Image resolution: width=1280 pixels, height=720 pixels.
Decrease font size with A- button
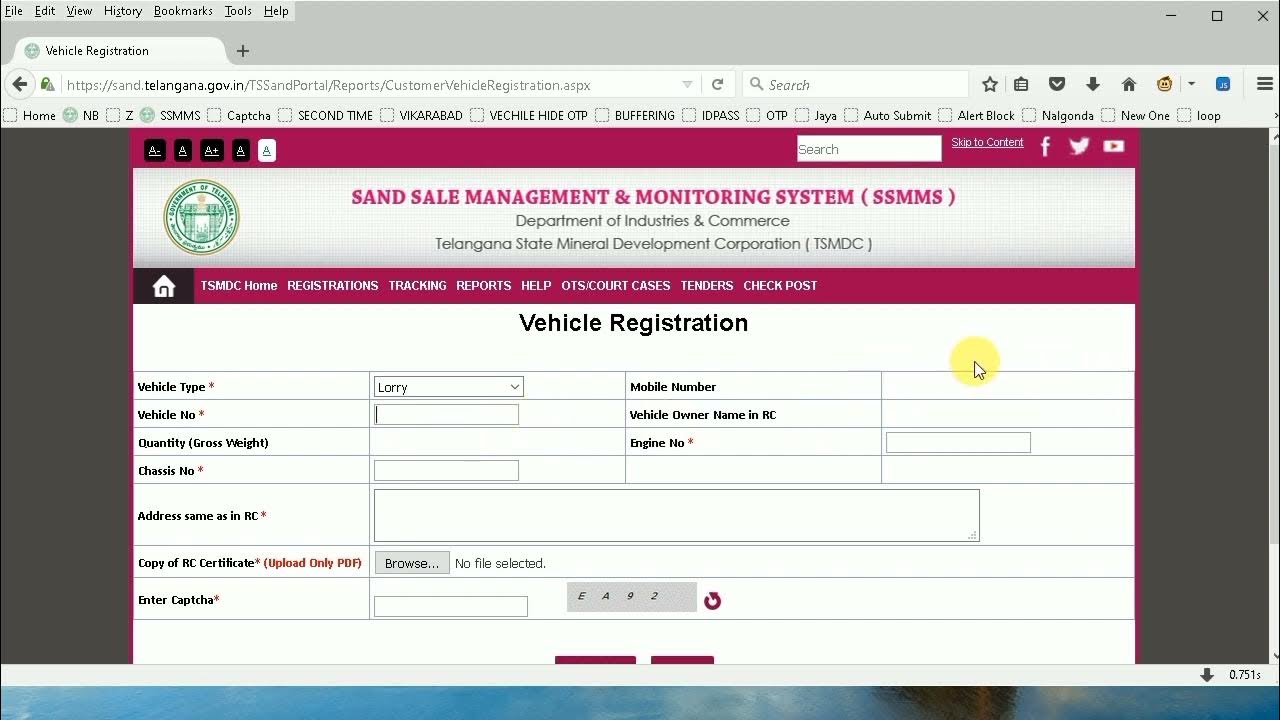point(154,150)
